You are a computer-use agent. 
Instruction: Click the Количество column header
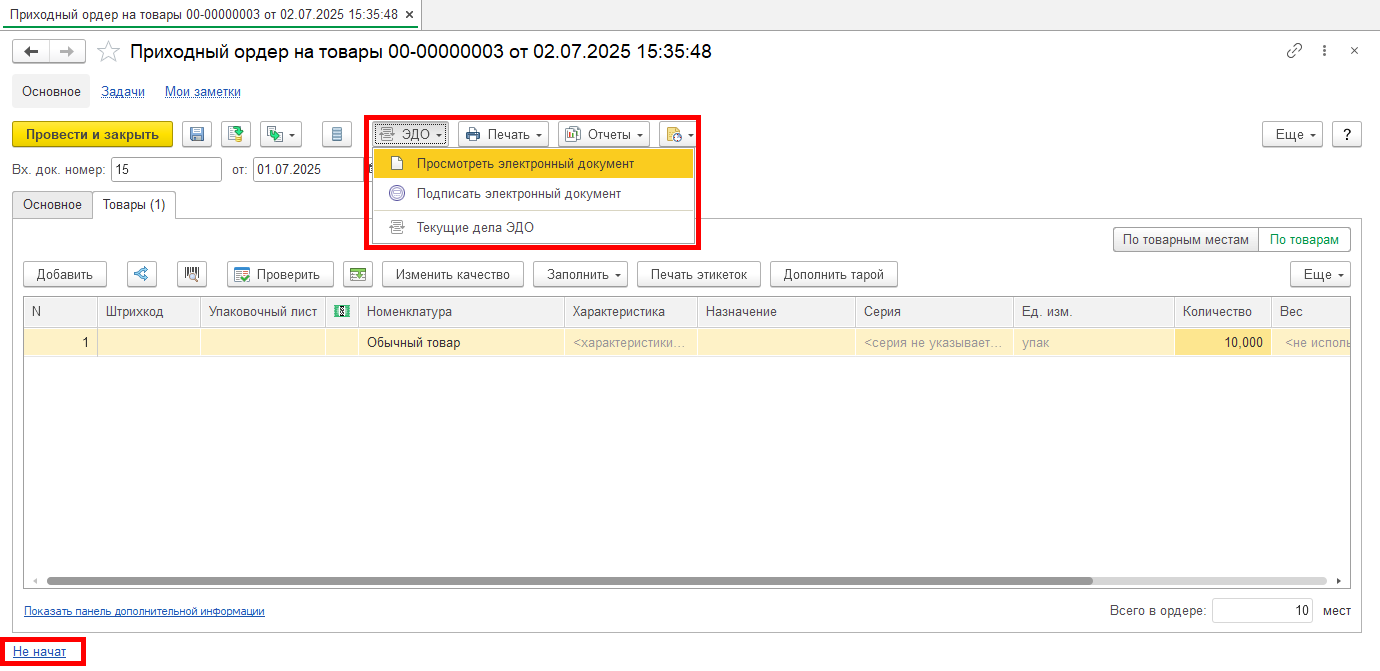(1223, 312)
